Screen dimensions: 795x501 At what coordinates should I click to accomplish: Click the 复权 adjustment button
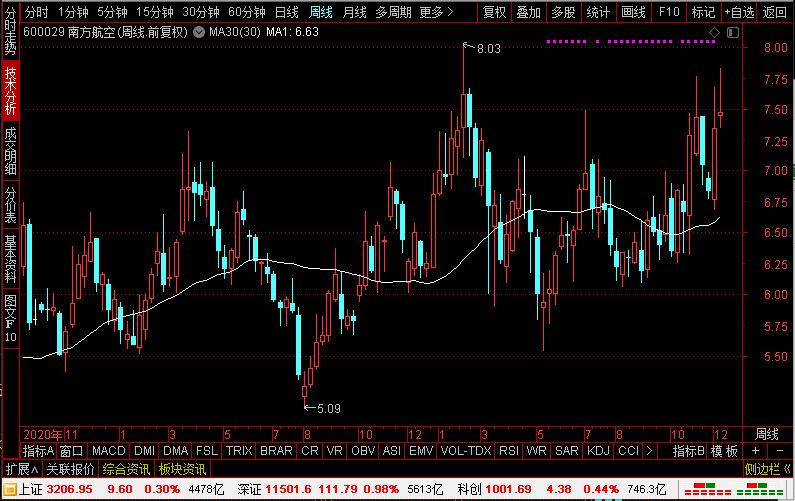(x=494, y=12)
